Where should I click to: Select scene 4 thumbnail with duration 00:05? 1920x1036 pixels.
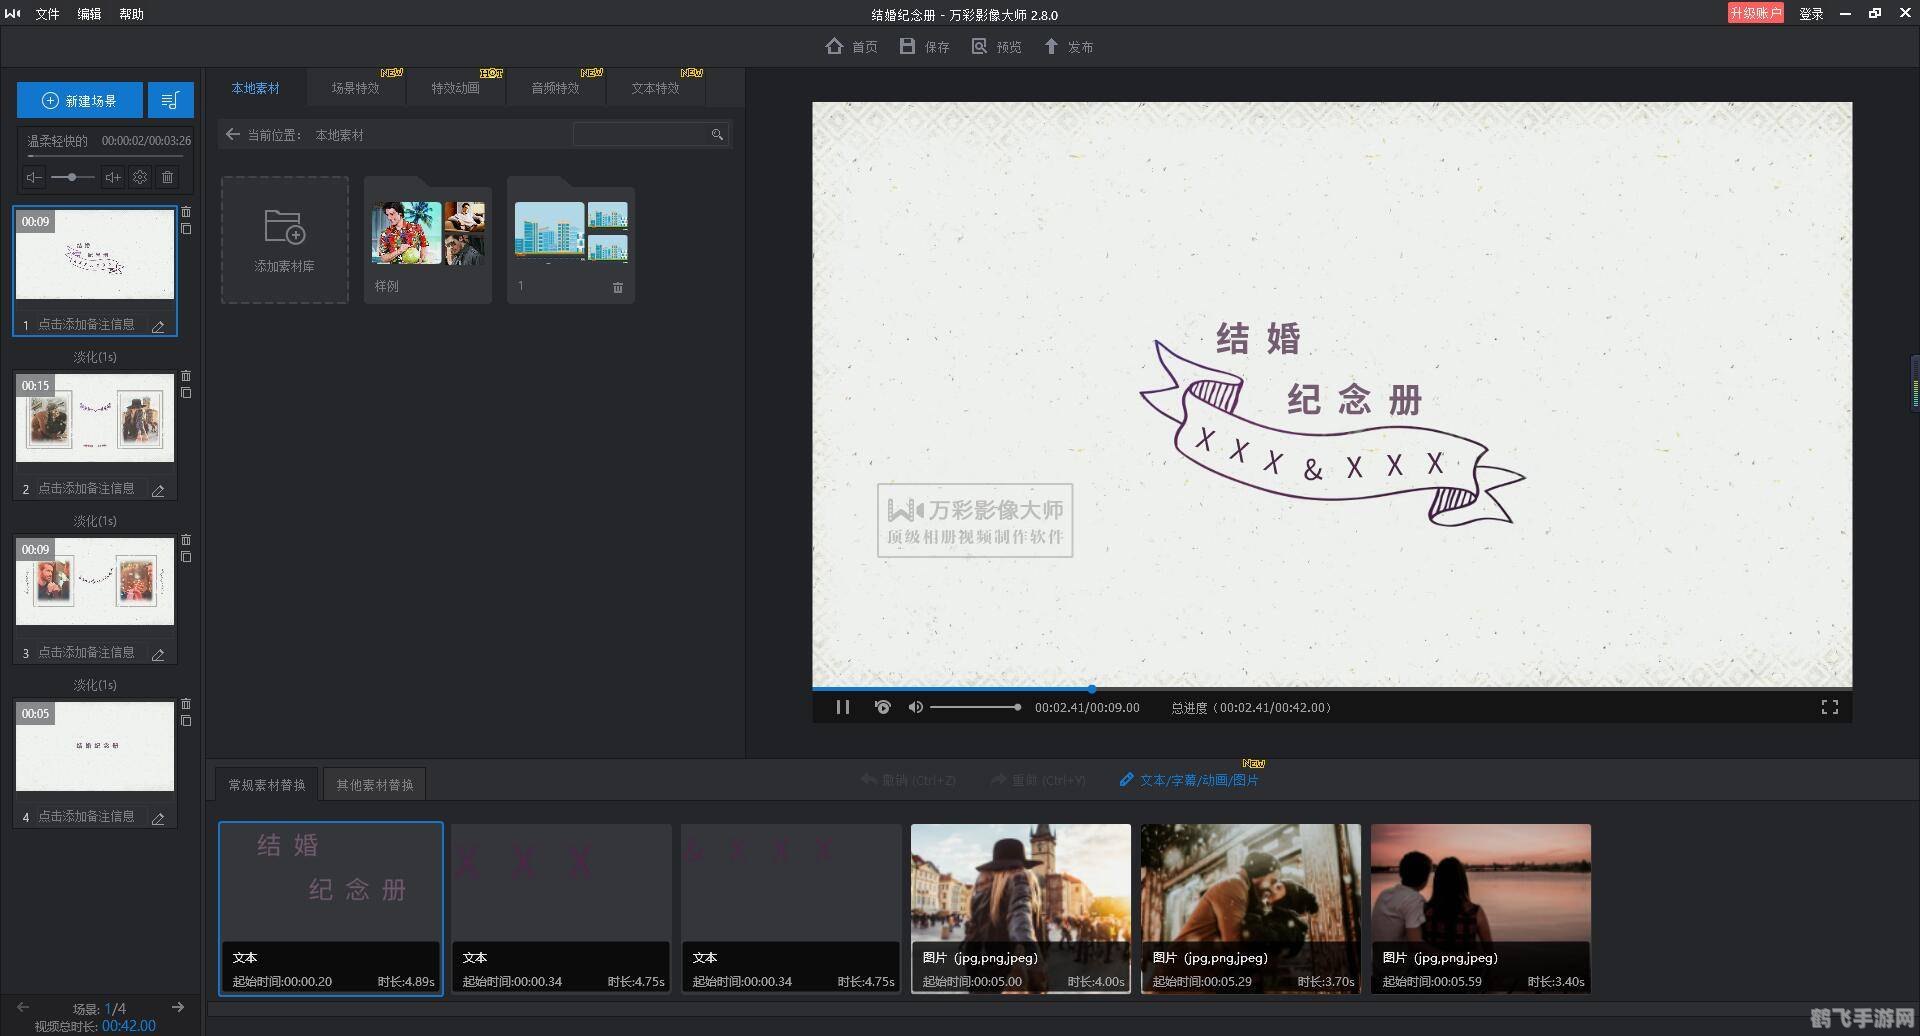click(x=95, y=746)
